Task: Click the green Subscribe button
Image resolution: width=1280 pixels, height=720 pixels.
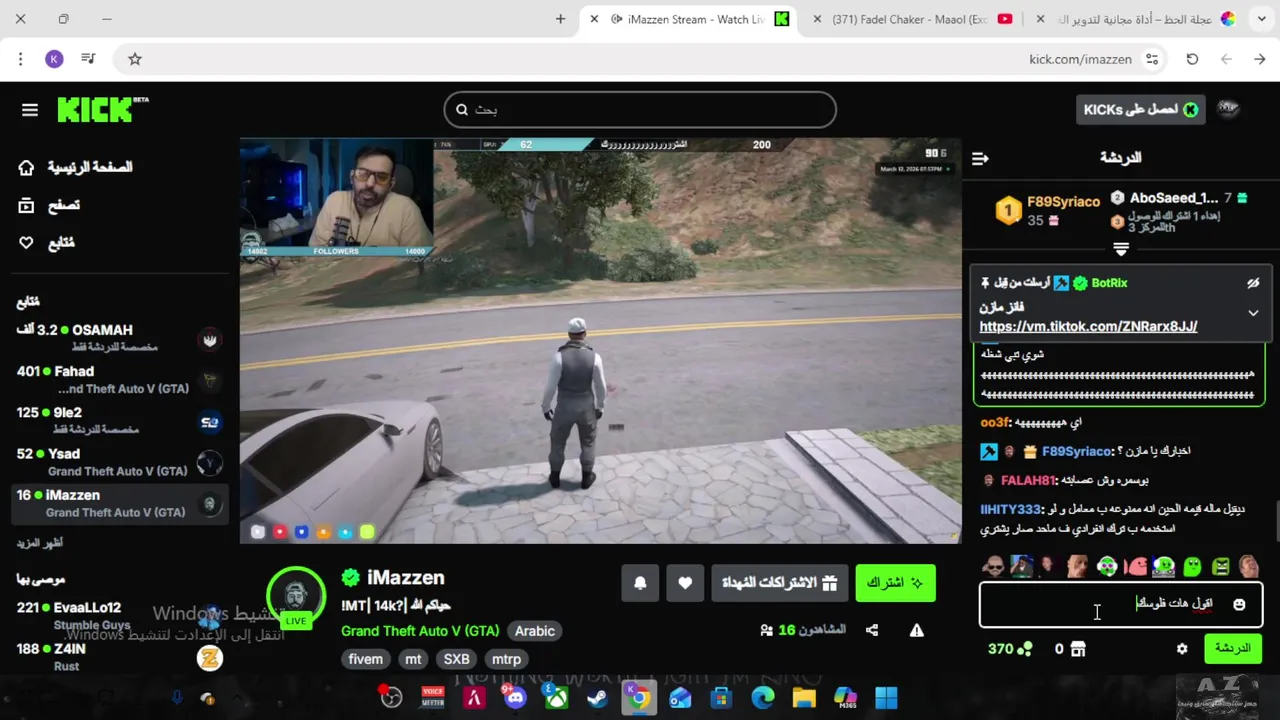Action: (895, 583)
